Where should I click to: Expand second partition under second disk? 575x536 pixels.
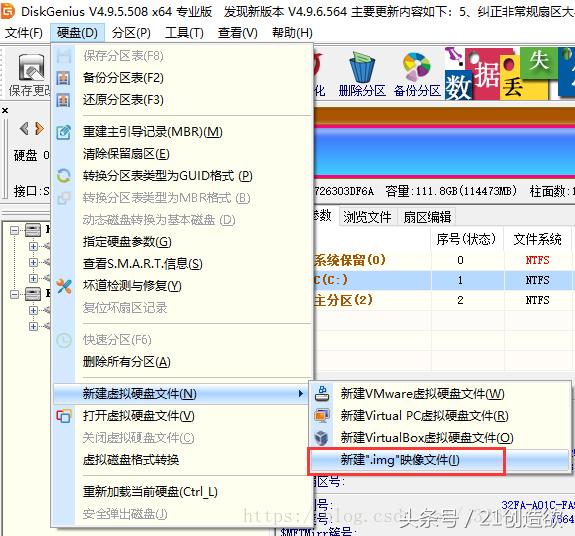coord(33,326)
